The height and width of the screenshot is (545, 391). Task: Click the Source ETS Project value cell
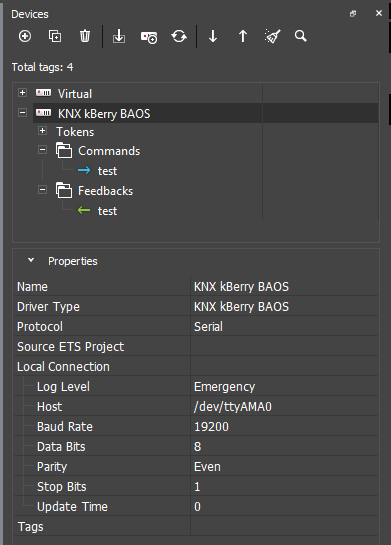point(284,347)
